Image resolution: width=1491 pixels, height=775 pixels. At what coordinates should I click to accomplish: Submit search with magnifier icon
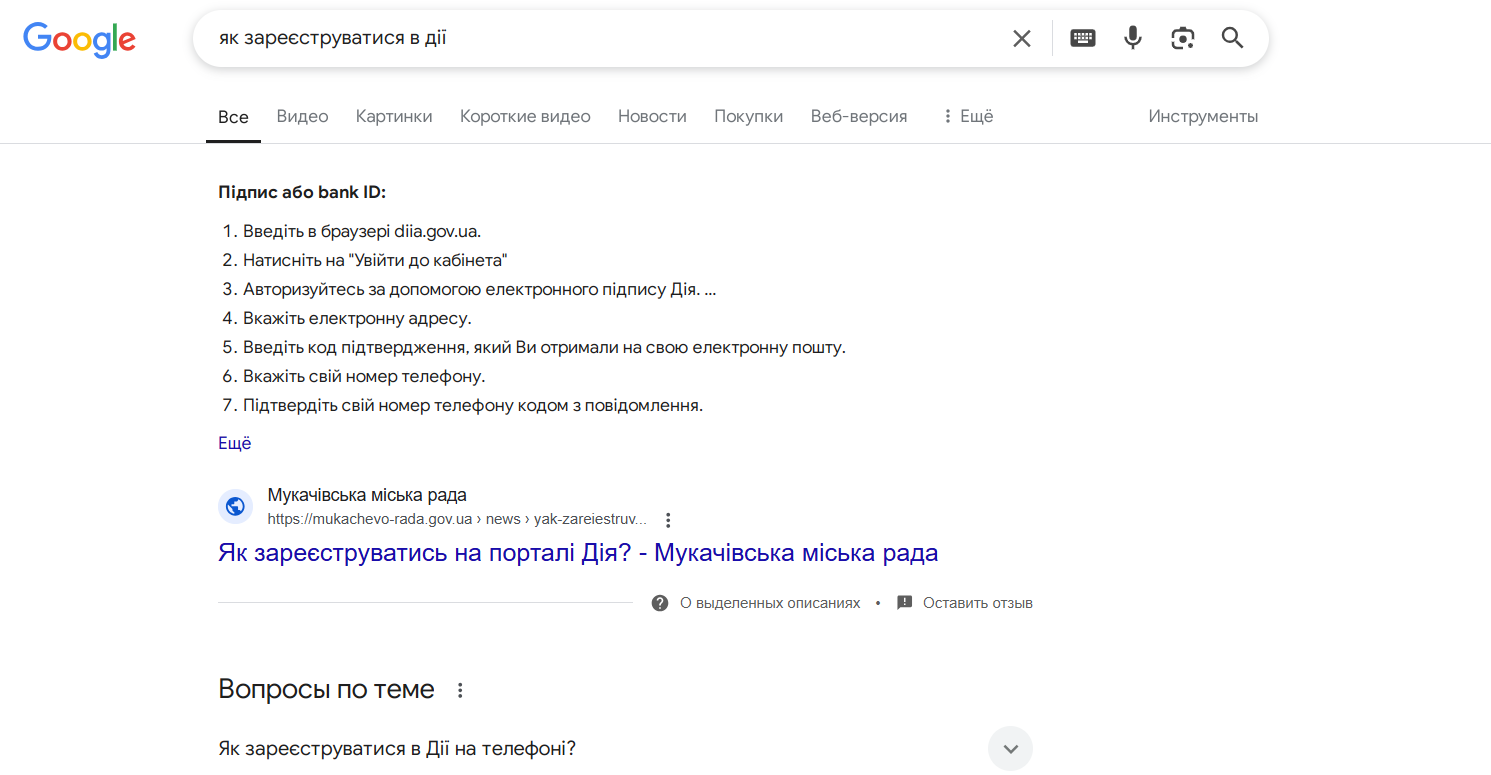tap(1233, 39)
